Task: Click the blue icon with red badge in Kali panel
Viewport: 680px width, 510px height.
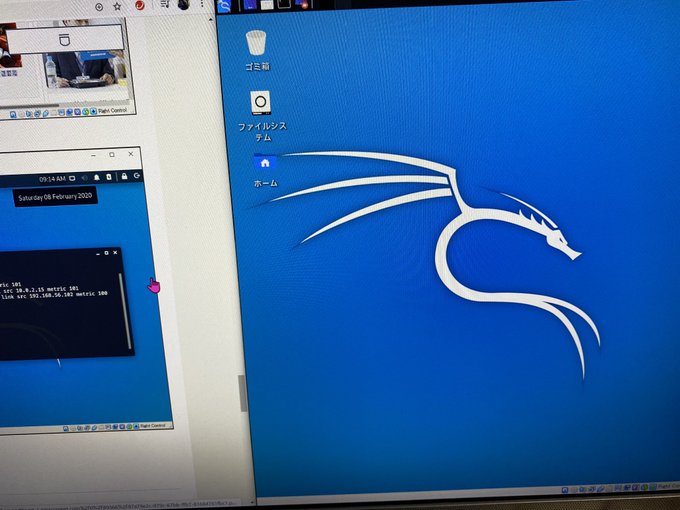Action: coord(302,4)
